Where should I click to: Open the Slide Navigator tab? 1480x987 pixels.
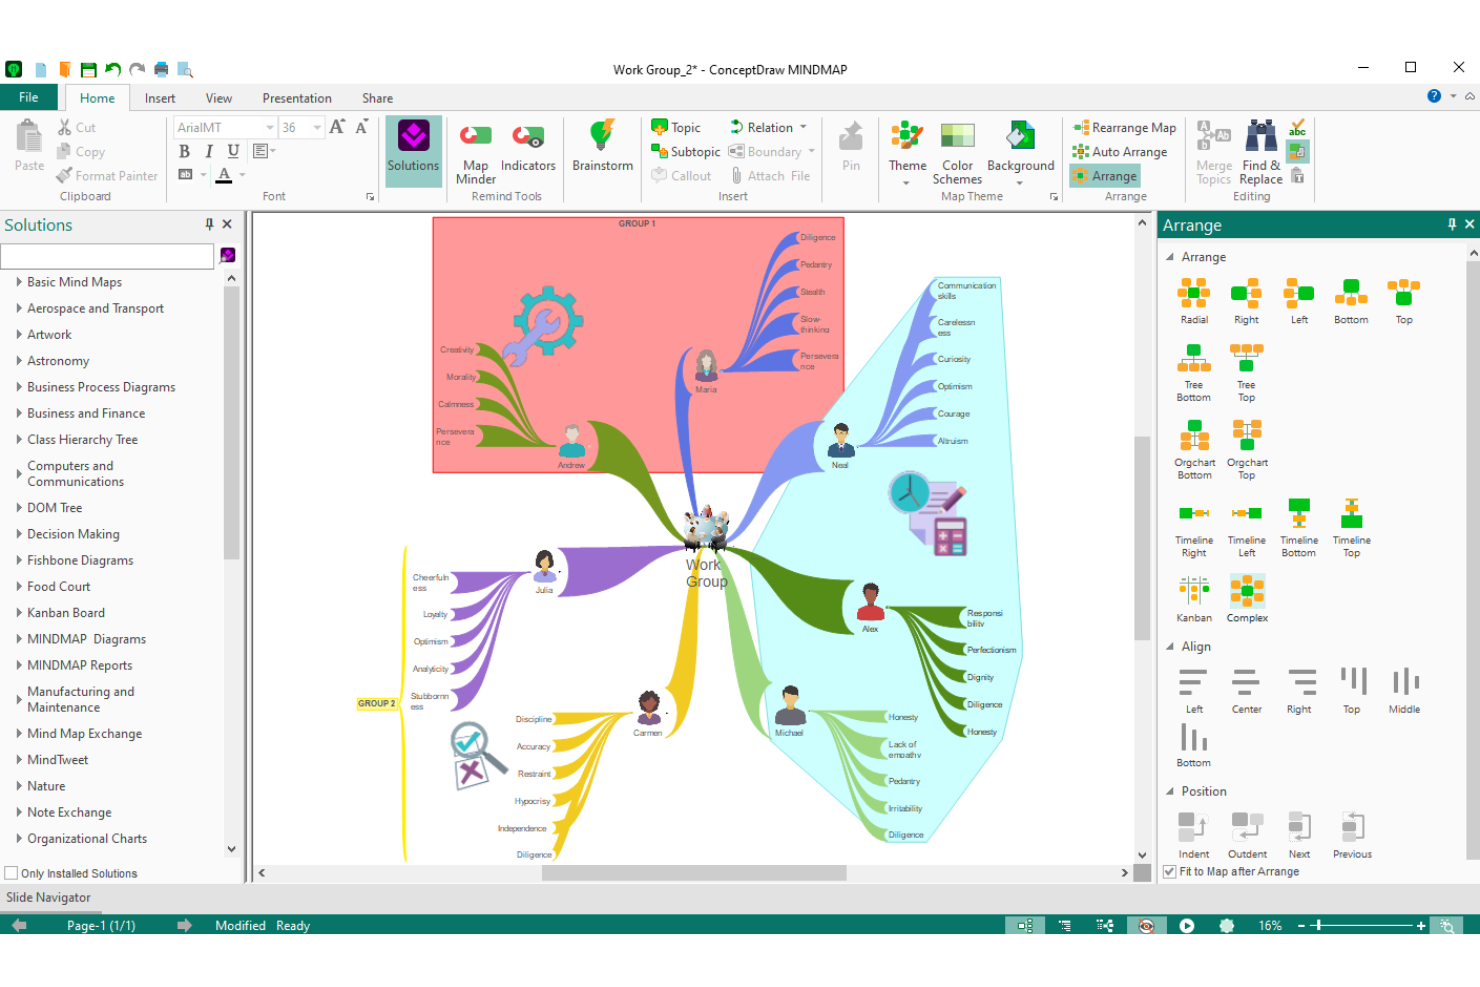(48, 897)
